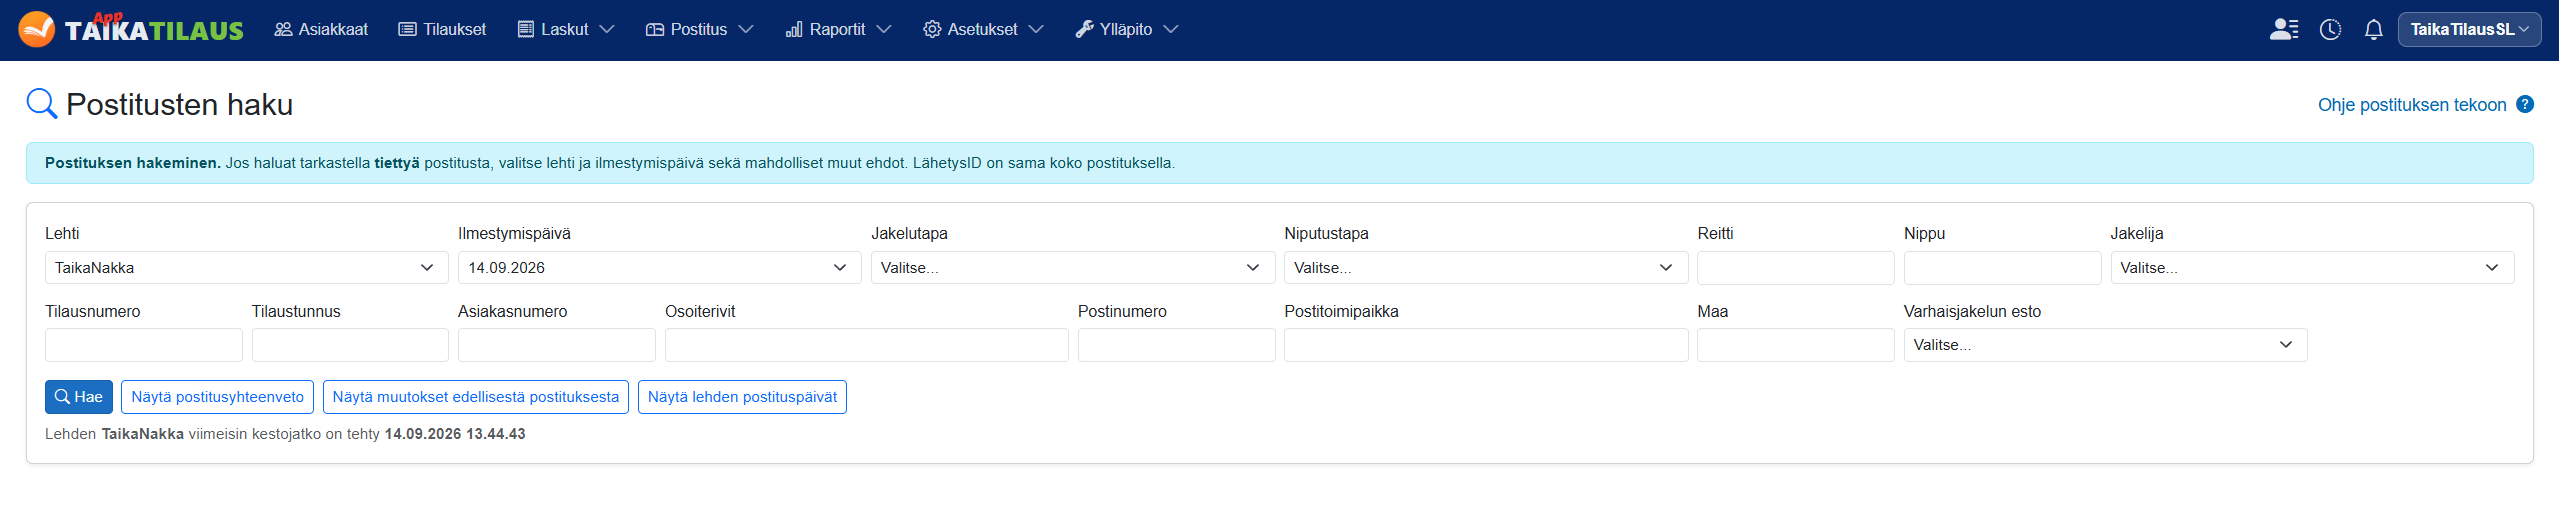Image resolution: width=2559 pixels, height=516 pixels.
Task: Open Tilaukset in the top menu
Action: pyautogui.click(x=442, y=29)
